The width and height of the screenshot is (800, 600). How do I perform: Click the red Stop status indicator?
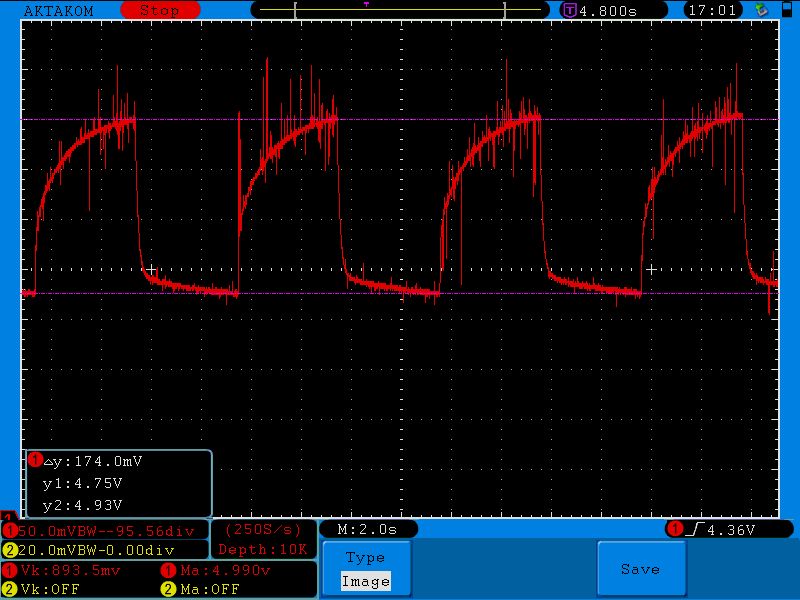coord(159,10)
